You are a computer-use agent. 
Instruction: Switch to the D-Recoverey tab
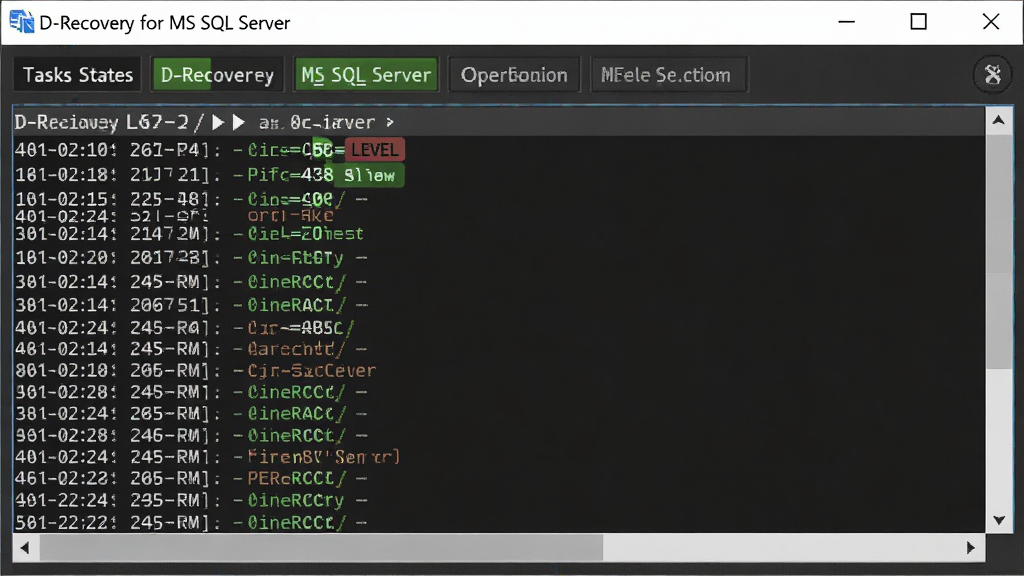[217, 75]
